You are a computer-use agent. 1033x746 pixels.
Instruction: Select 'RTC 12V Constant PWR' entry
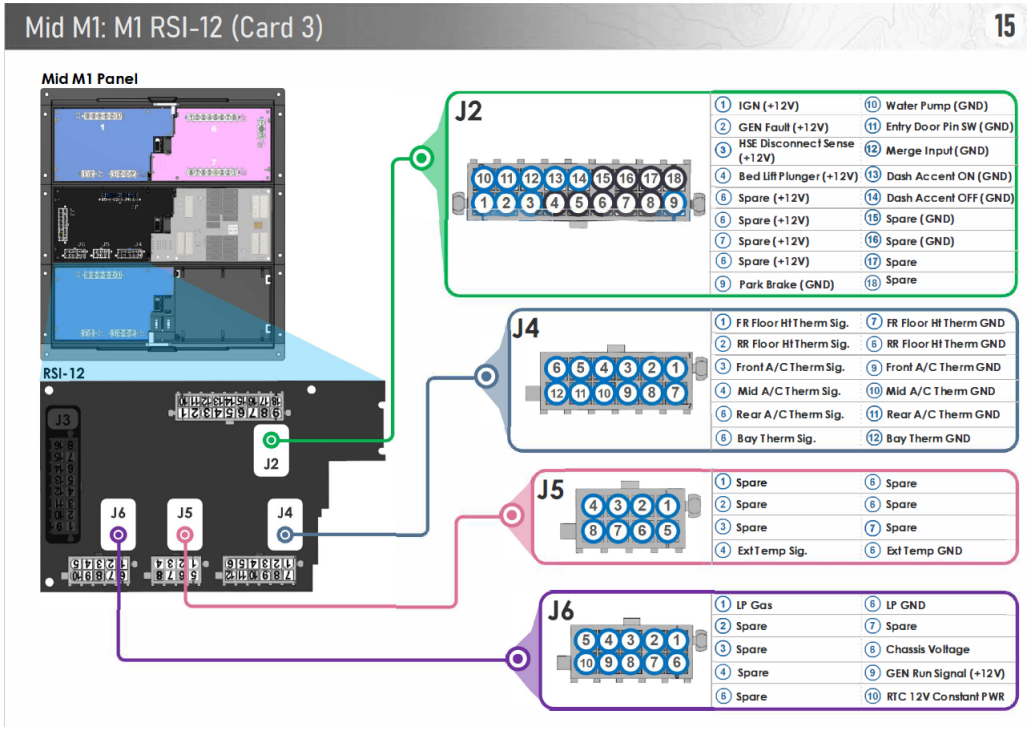point(945,697)
